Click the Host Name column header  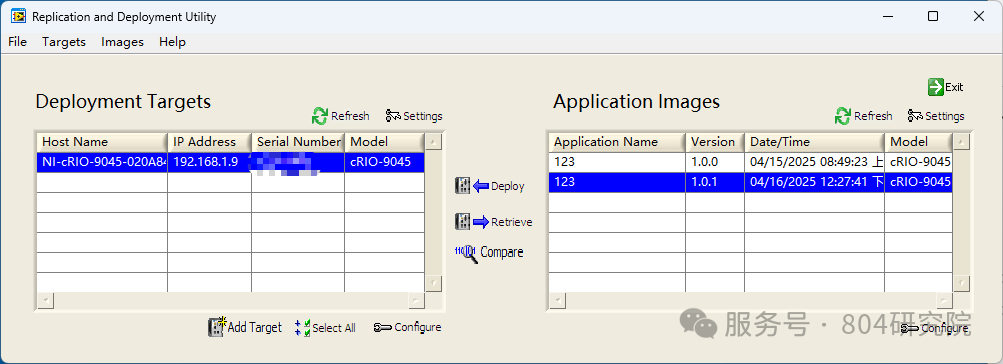pyautogui.click(x=102, y=142)
